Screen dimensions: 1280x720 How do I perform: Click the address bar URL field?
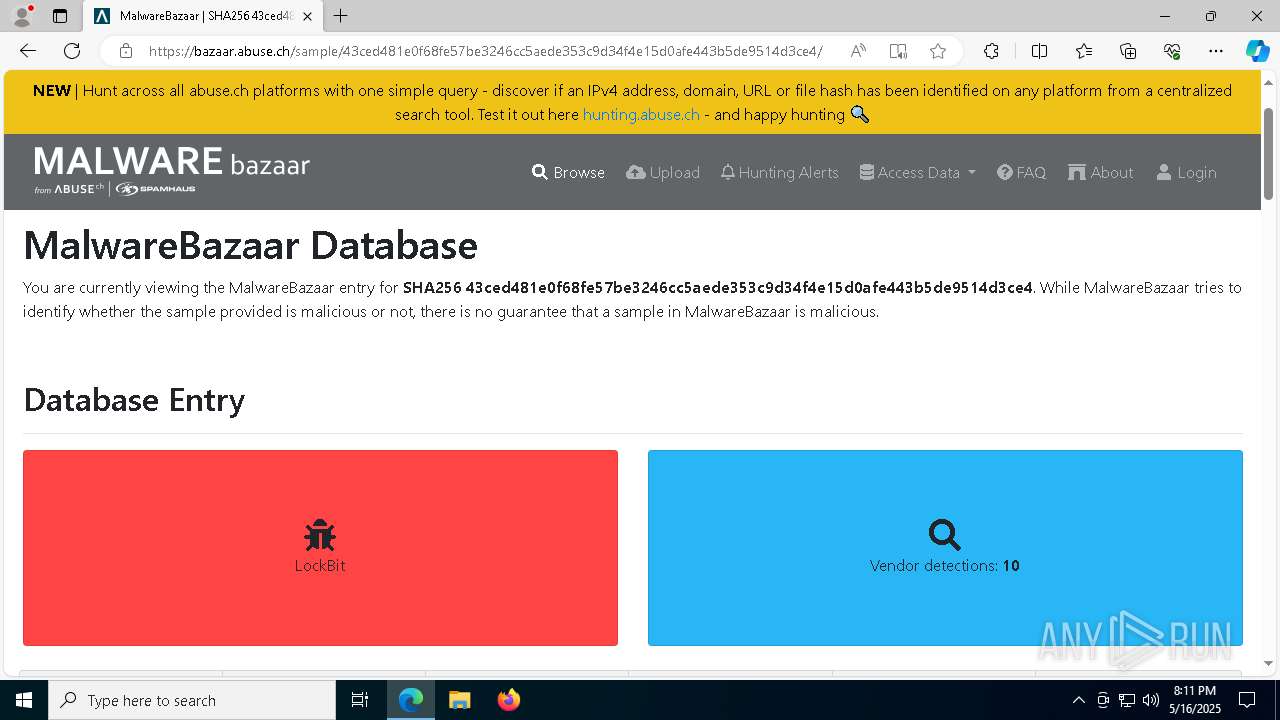pyautogui.click(x=485, y=51)
